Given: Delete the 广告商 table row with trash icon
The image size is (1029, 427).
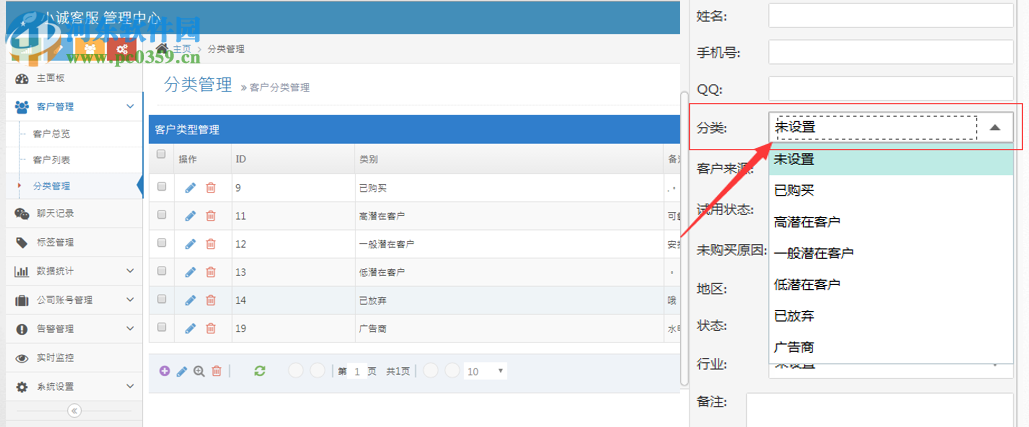Looking at the screenshot, I should 211,328.
